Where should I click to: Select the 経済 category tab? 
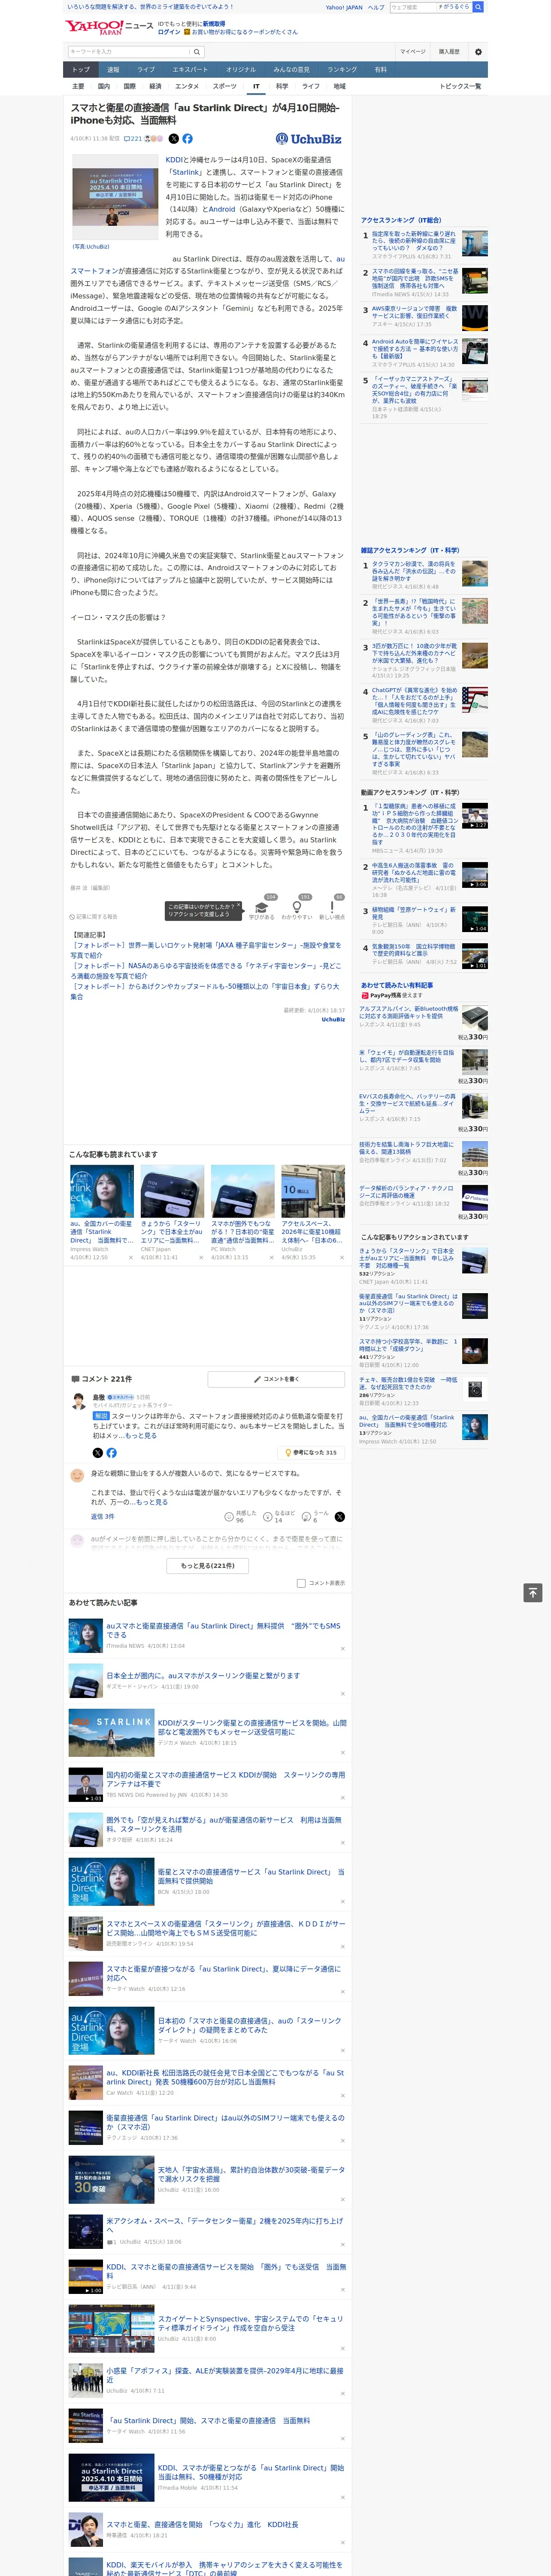[155, 86]
